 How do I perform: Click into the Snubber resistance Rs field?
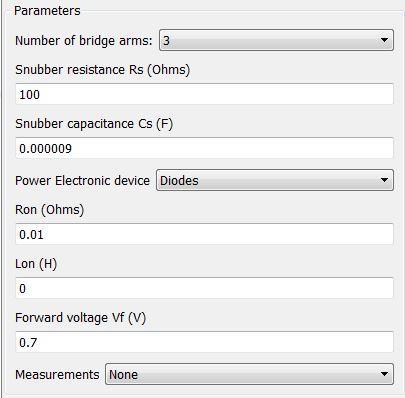pyautogui.click(x=204, y=94)
